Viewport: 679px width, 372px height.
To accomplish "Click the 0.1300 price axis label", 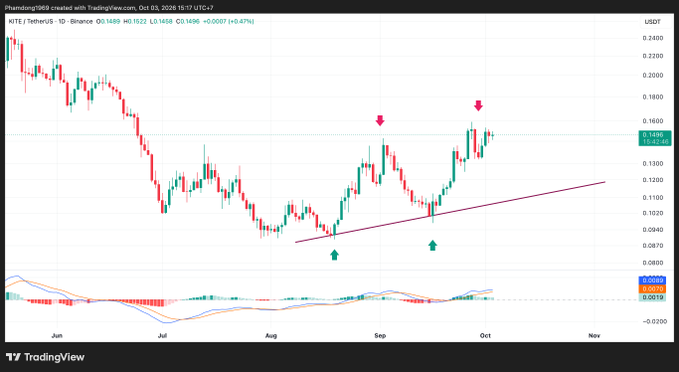I will pyautogui.click(x=653, y=164).
